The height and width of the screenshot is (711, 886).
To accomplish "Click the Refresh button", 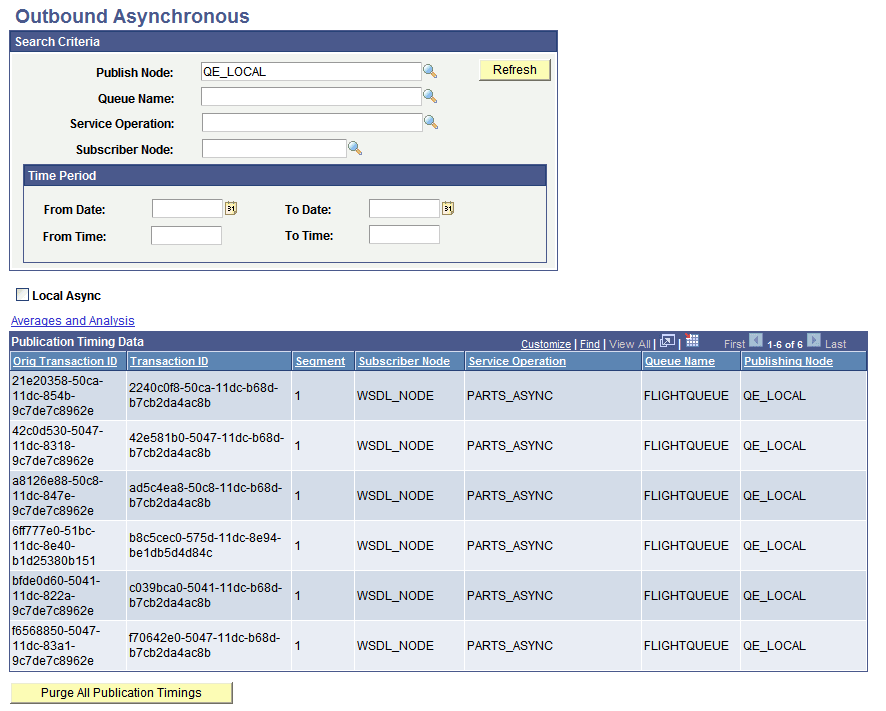I will [514, 70].
